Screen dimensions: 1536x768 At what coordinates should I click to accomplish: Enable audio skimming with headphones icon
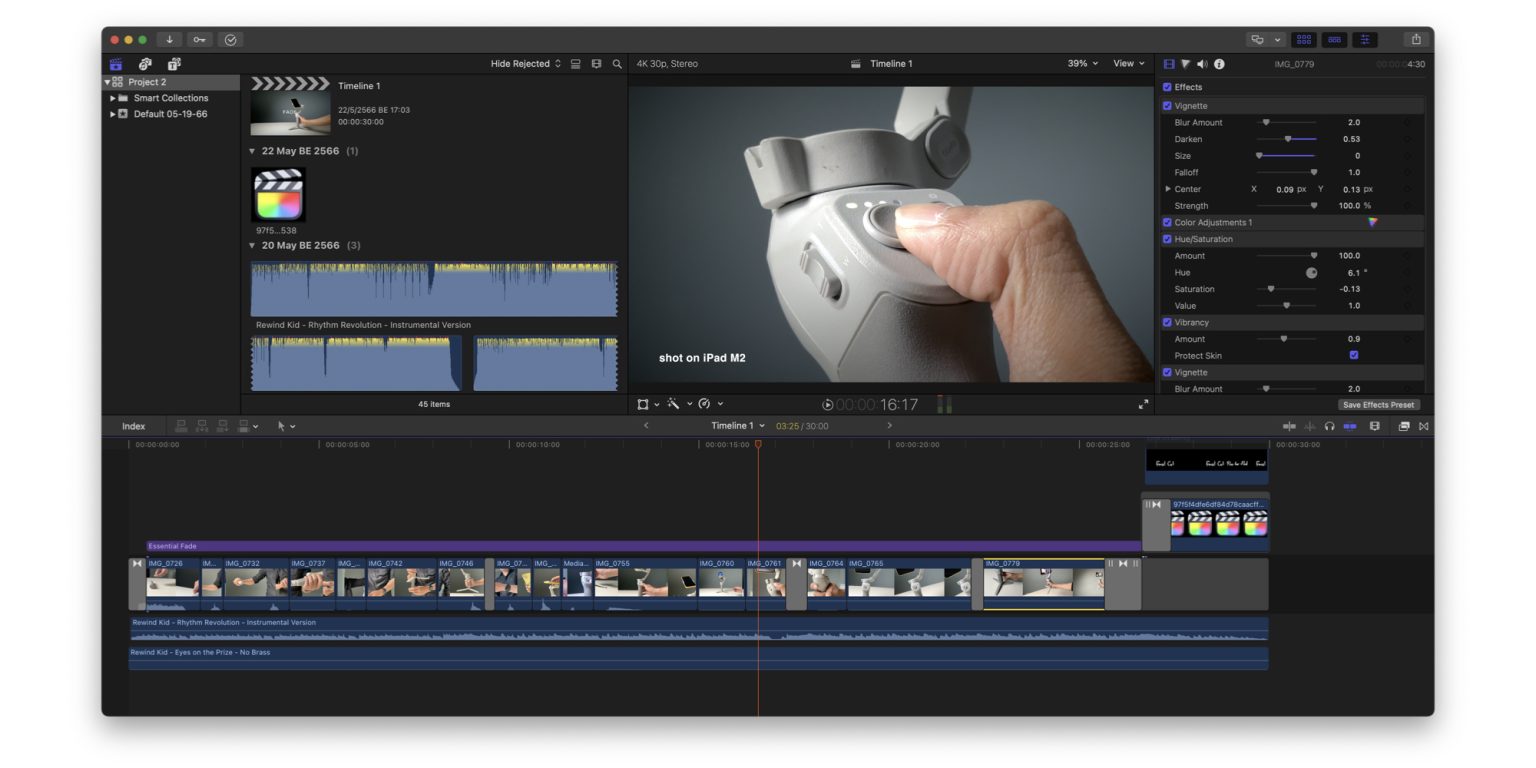(1331, 425)
